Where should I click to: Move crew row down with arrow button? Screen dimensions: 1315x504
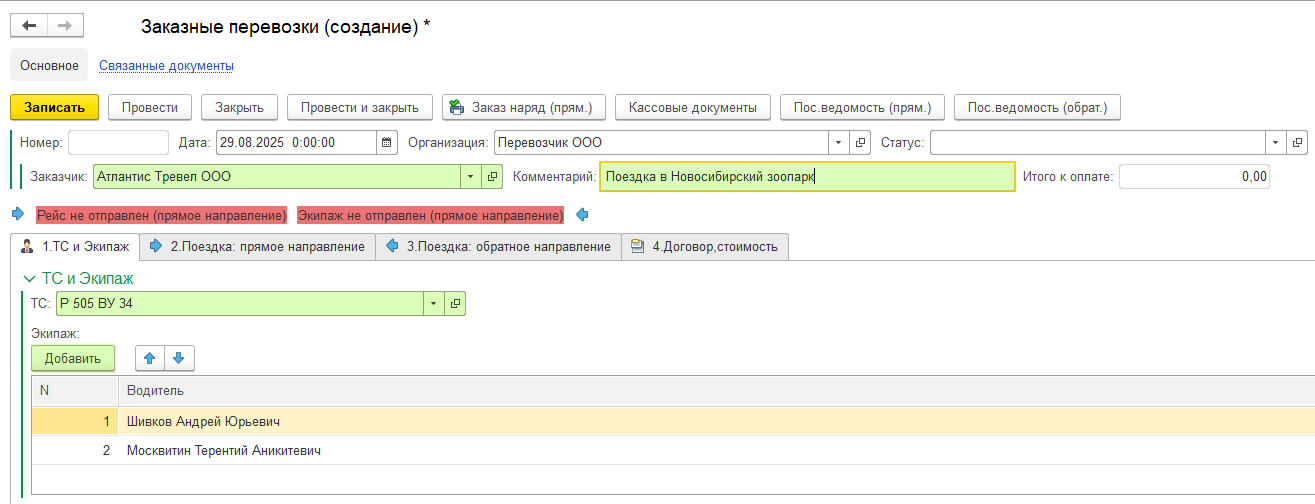tap(178, 358)
